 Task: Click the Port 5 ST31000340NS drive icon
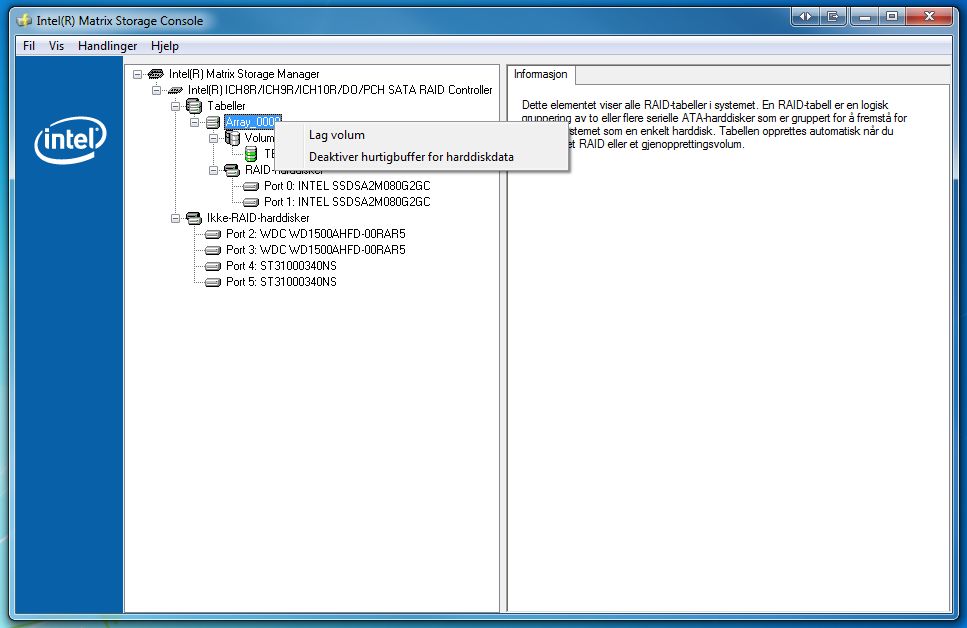pos(213,282)
